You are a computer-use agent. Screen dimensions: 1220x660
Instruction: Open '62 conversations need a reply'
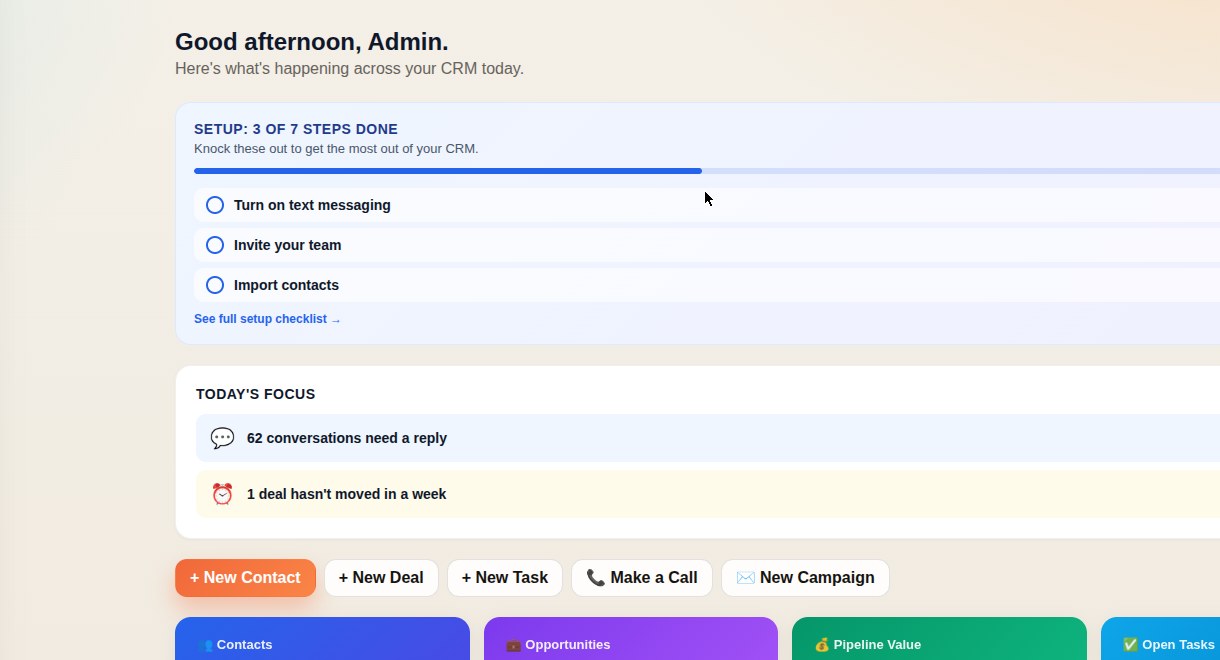708,438
